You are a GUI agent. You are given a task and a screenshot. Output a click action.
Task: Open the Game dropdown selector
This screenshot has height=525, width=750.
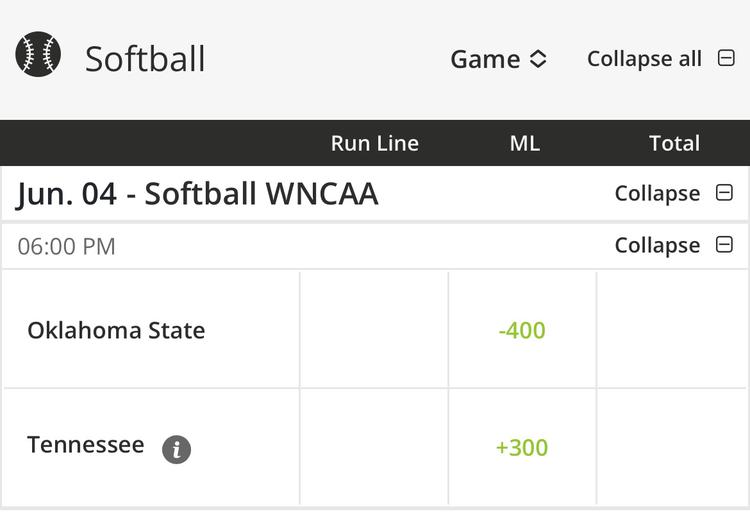click(498, 59)
